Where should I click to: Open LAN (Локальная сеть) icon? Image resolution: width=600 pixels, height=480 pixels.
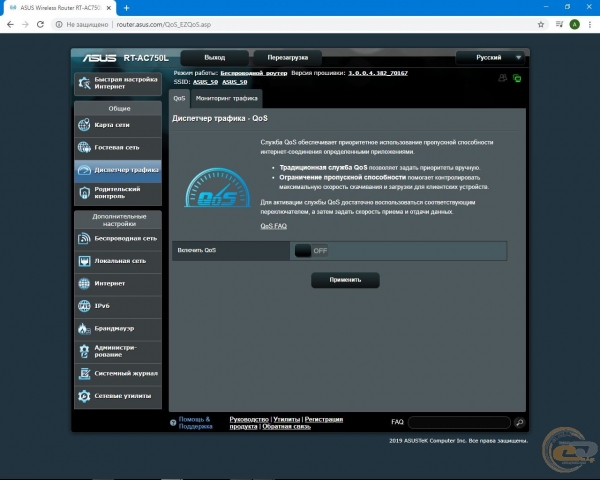pyautogui.click(x=84, y=261)
